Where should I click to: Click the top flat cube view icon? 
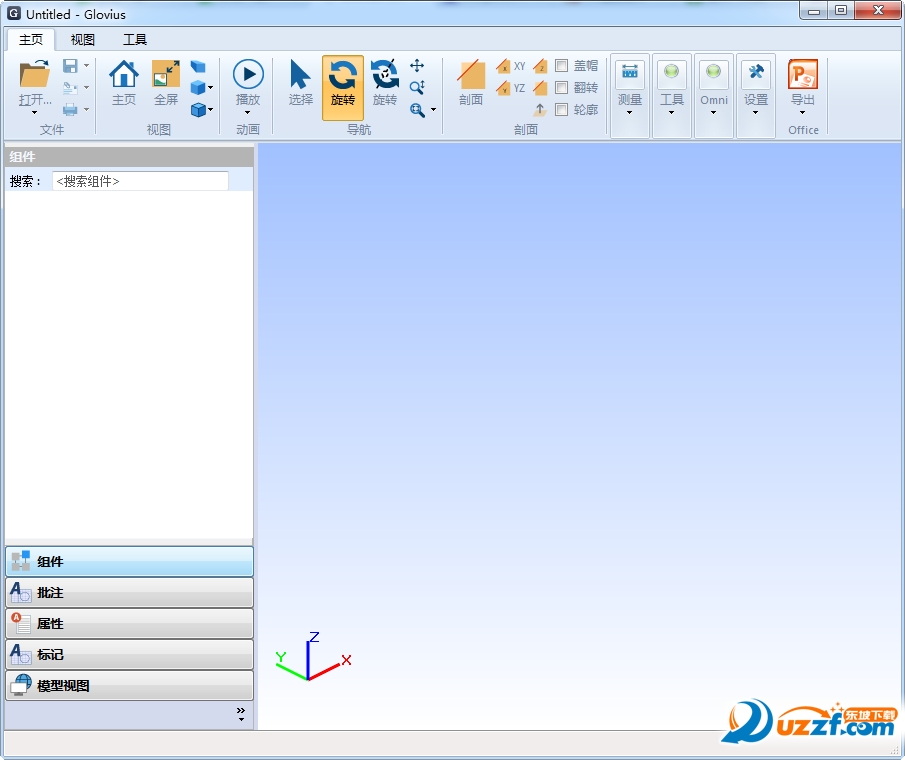(x=198, y=66)
